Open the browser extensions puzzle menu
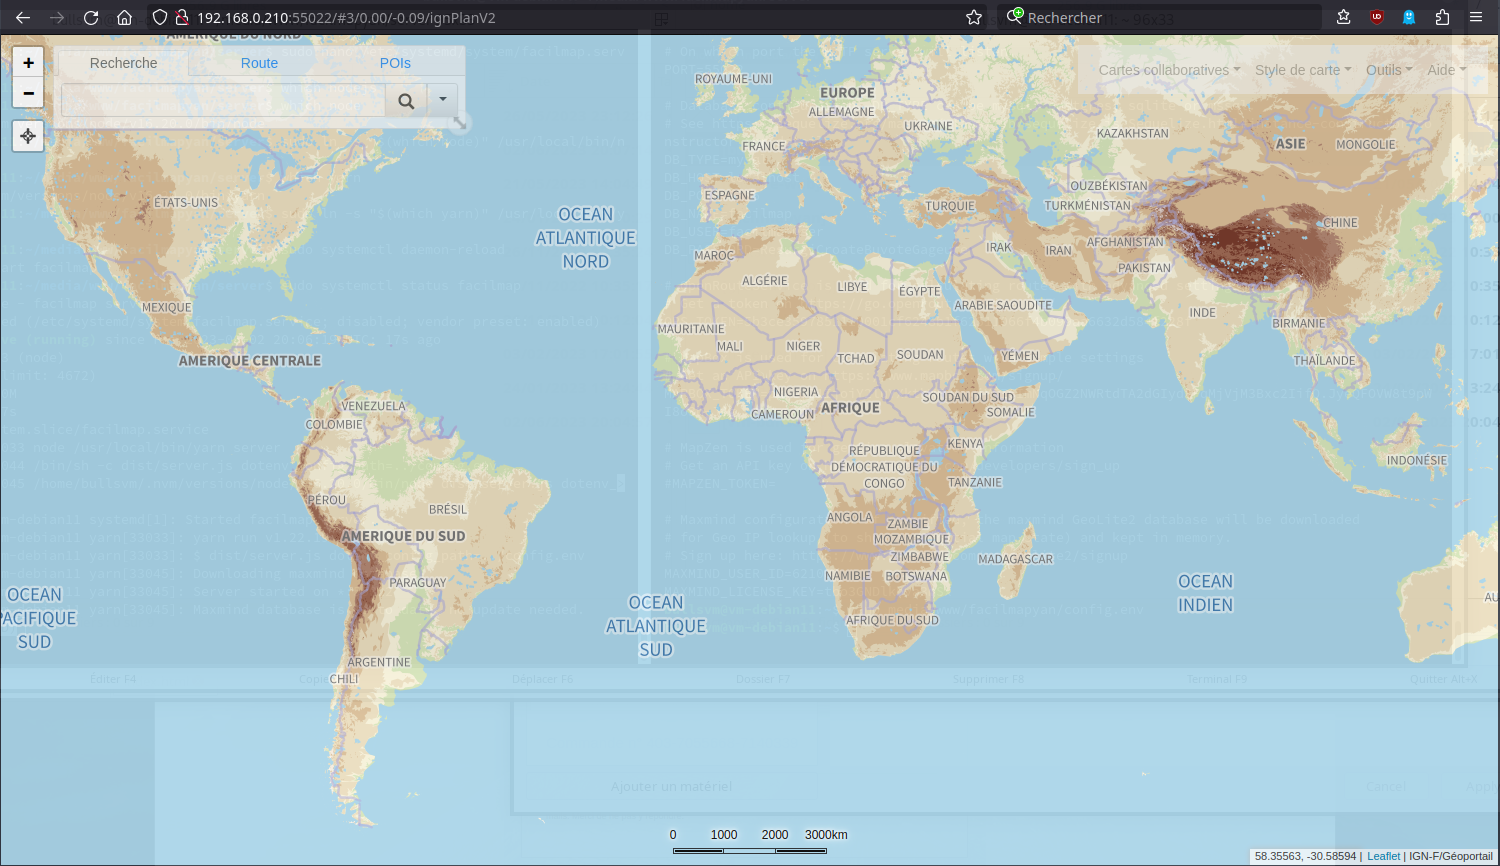 click(x=1442, y=17)
